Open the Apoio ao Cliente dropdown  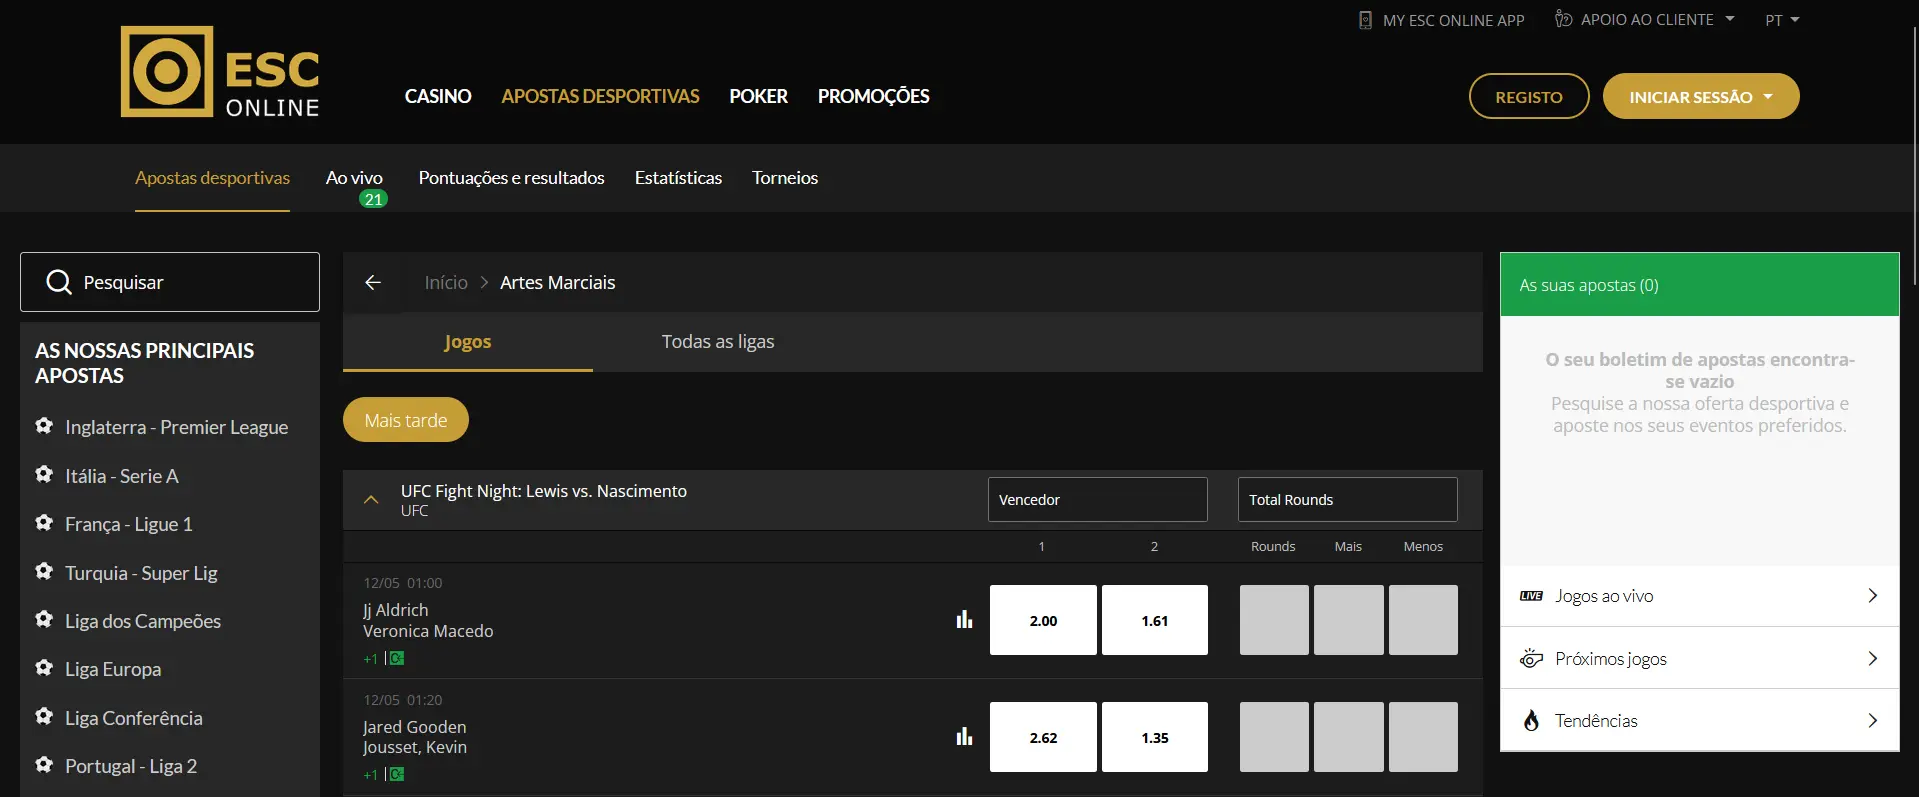[x=1645, y=19]
